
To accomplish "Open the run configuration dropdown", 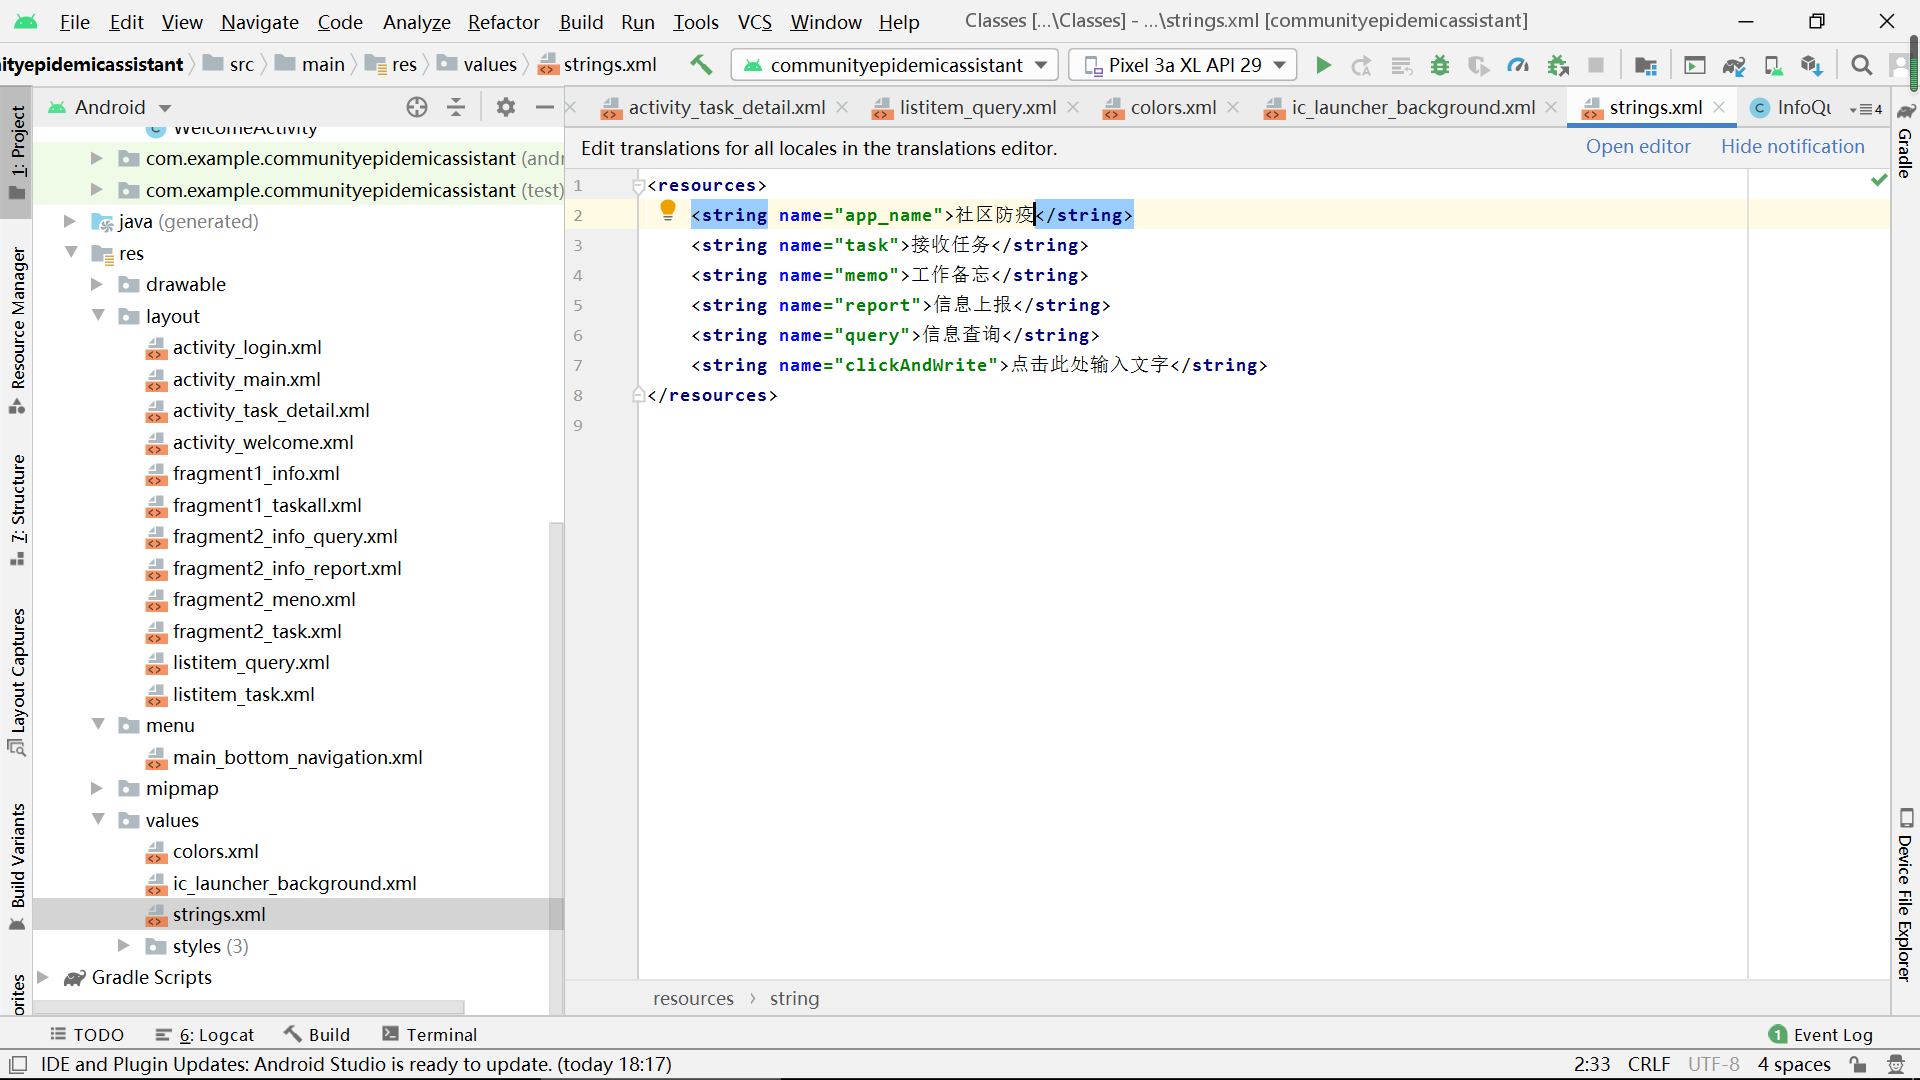I will [x=895, y=65].
